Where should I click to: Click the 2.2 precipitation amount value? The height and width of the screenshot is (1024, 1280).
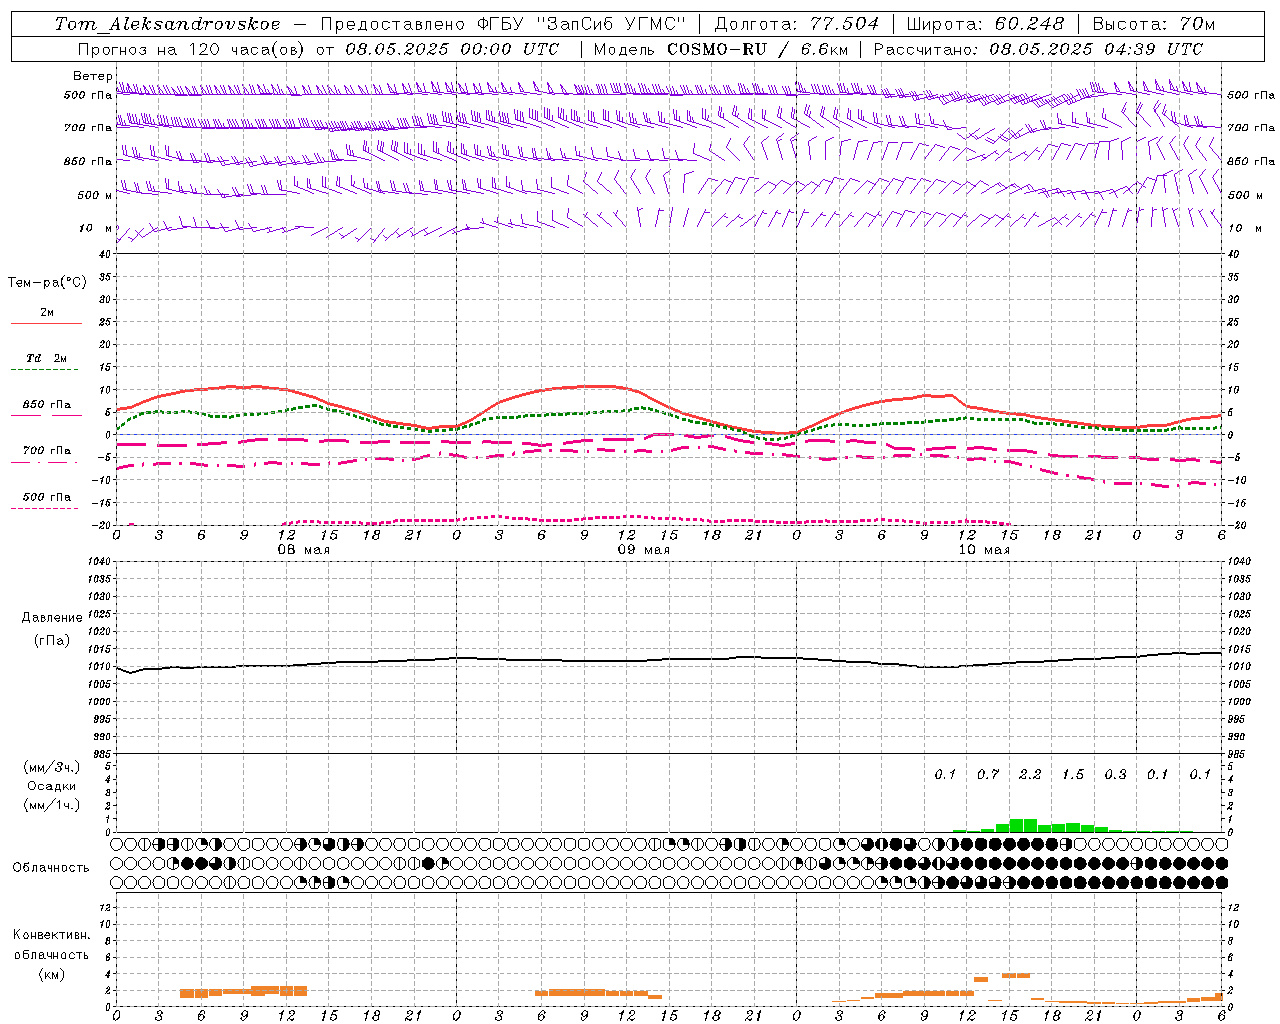click(x=1030, y=774)
